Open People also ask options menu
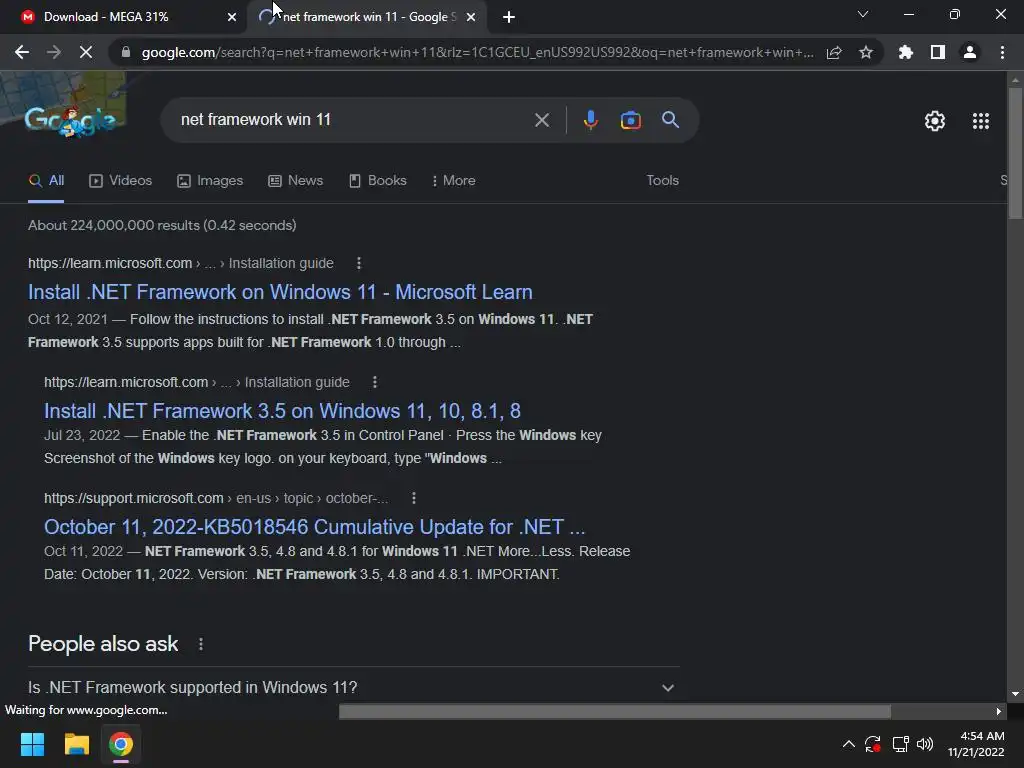 [201, 645]
